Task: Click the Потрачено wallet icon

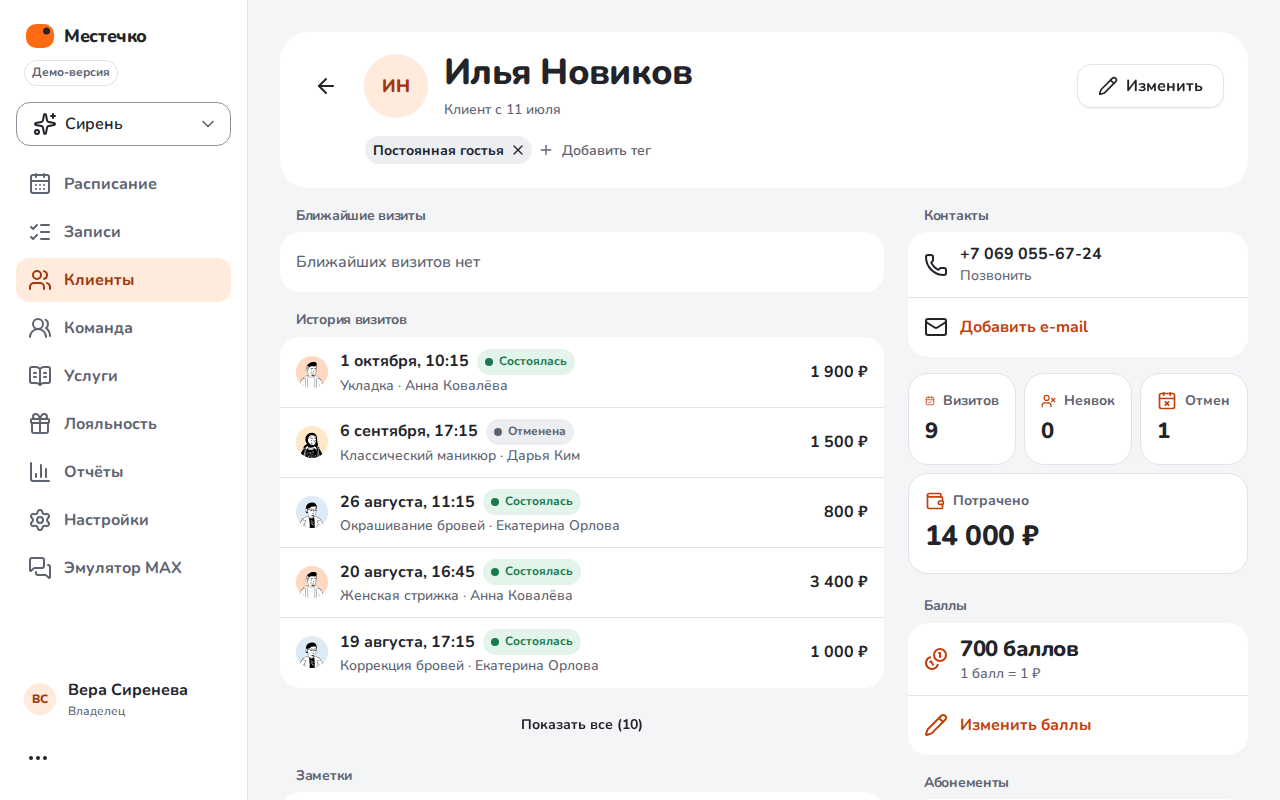Action: coord(936,501)
